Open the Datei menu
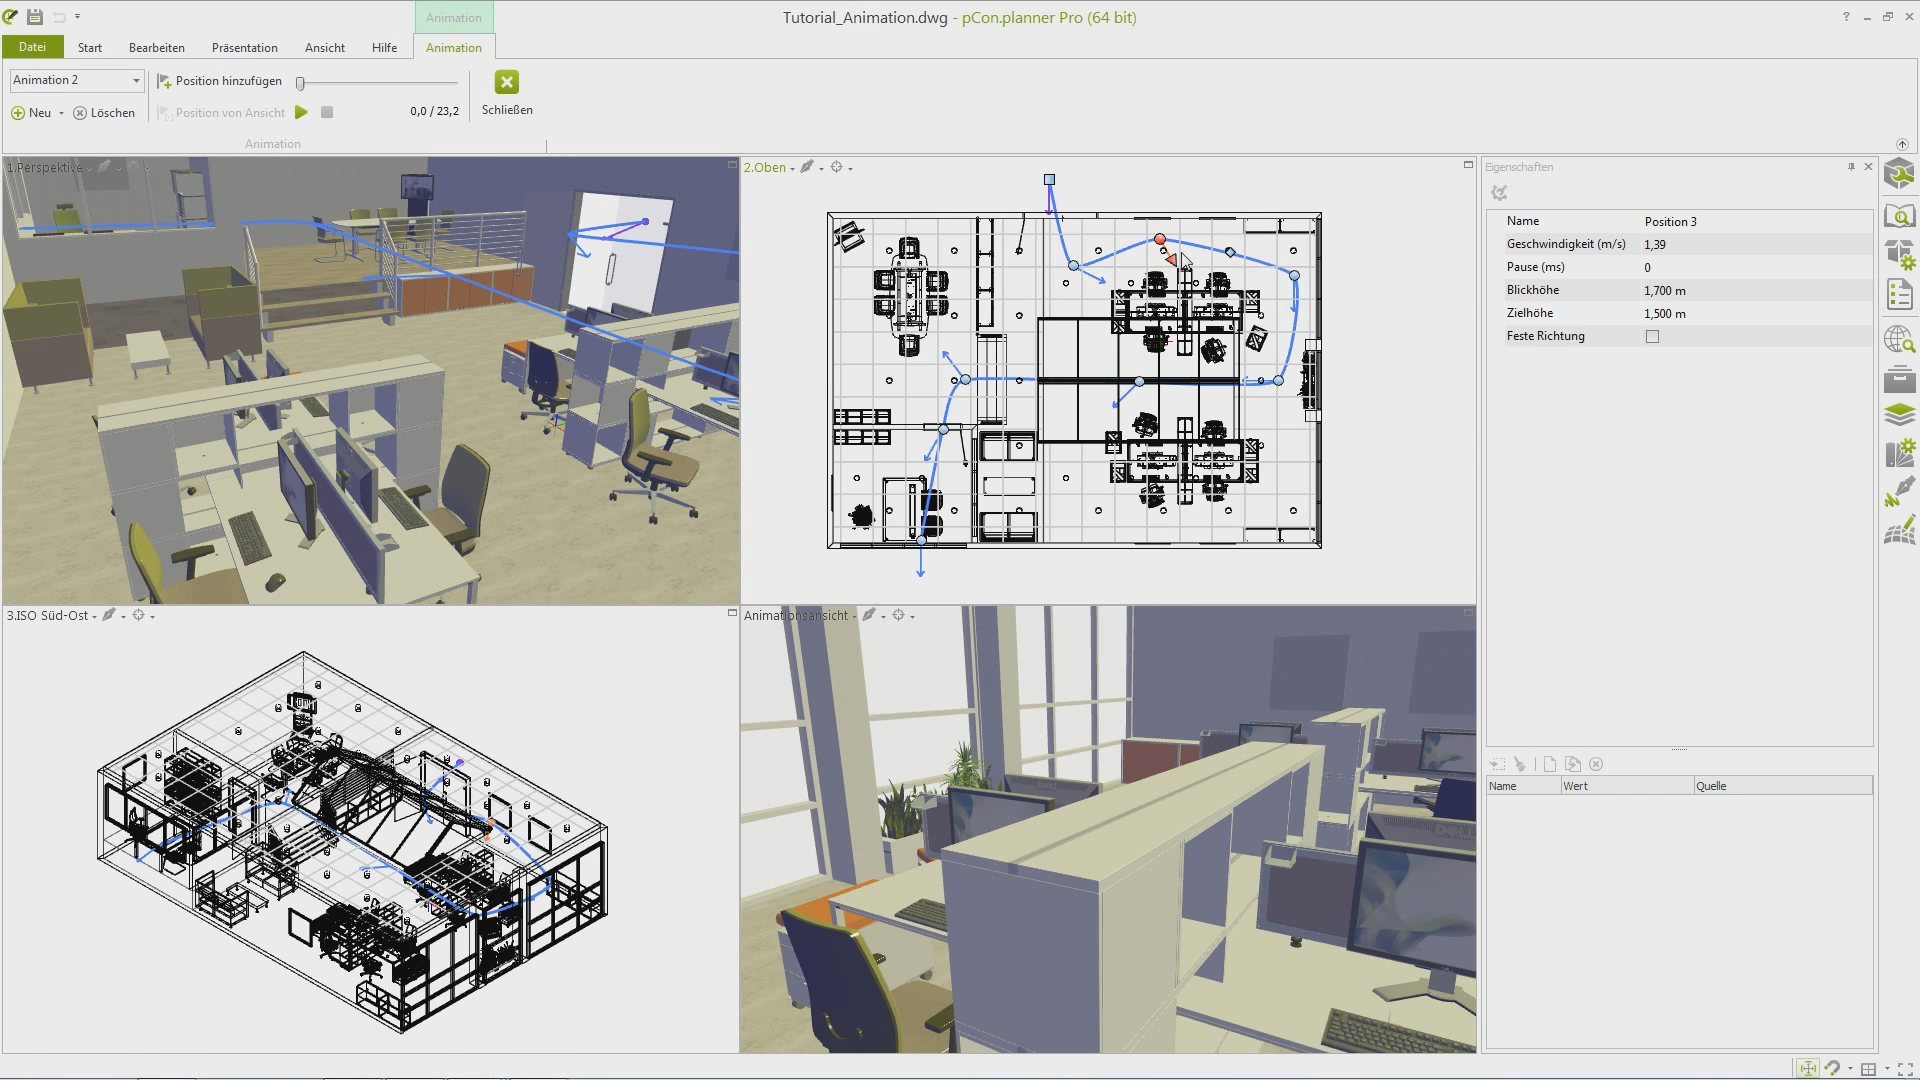The image size is (1920, 1080). pyautogui.click(x=33, y=47)
